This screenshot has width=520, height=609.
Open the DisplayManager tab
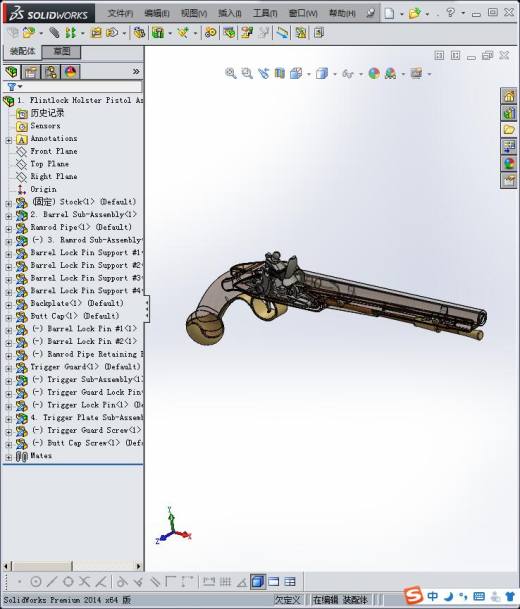point(70,72)
